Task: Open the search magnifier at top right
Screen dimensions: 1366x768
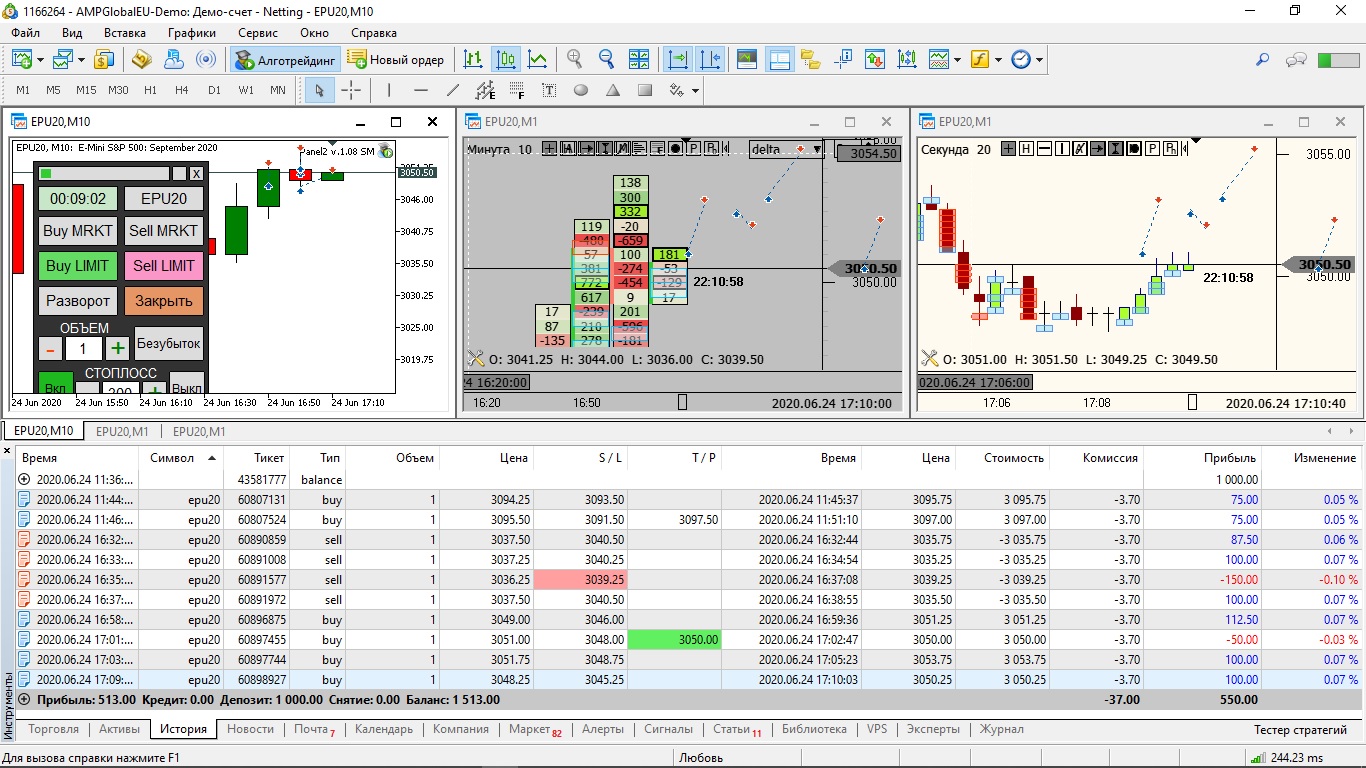Action: tap(1262, 59)
